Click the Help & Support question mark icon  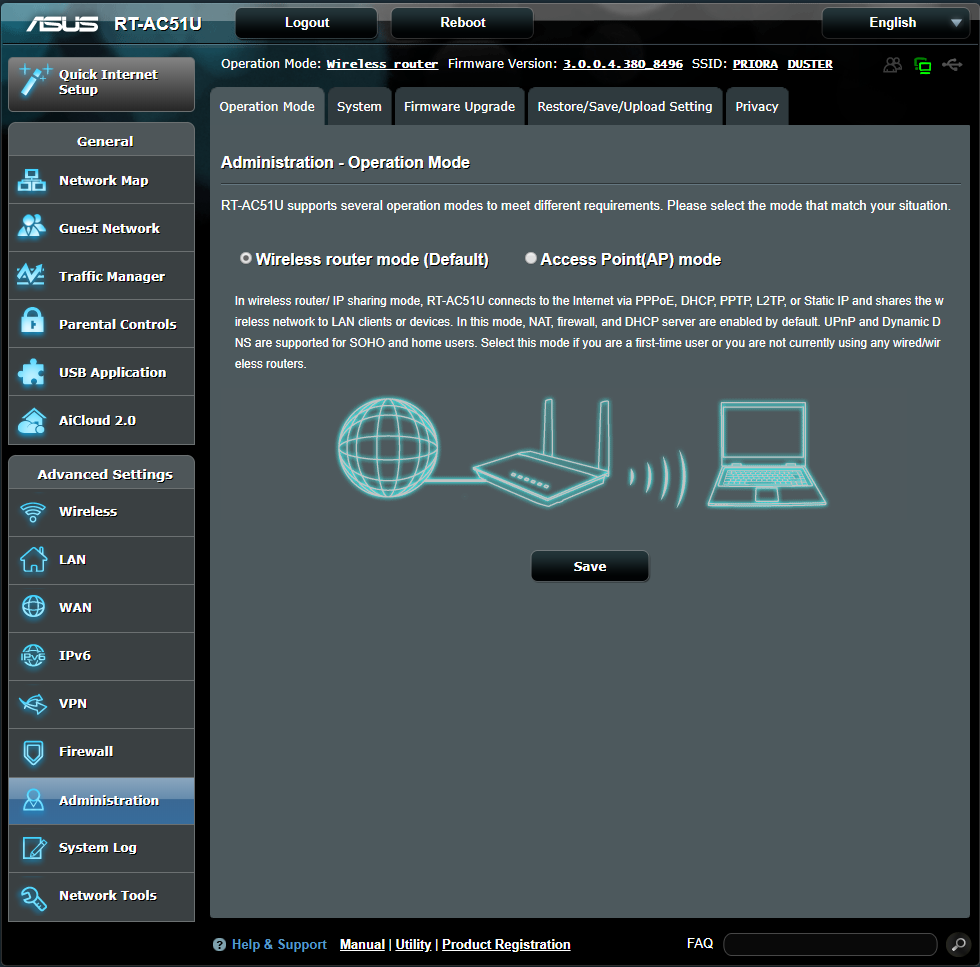point(219,944)
